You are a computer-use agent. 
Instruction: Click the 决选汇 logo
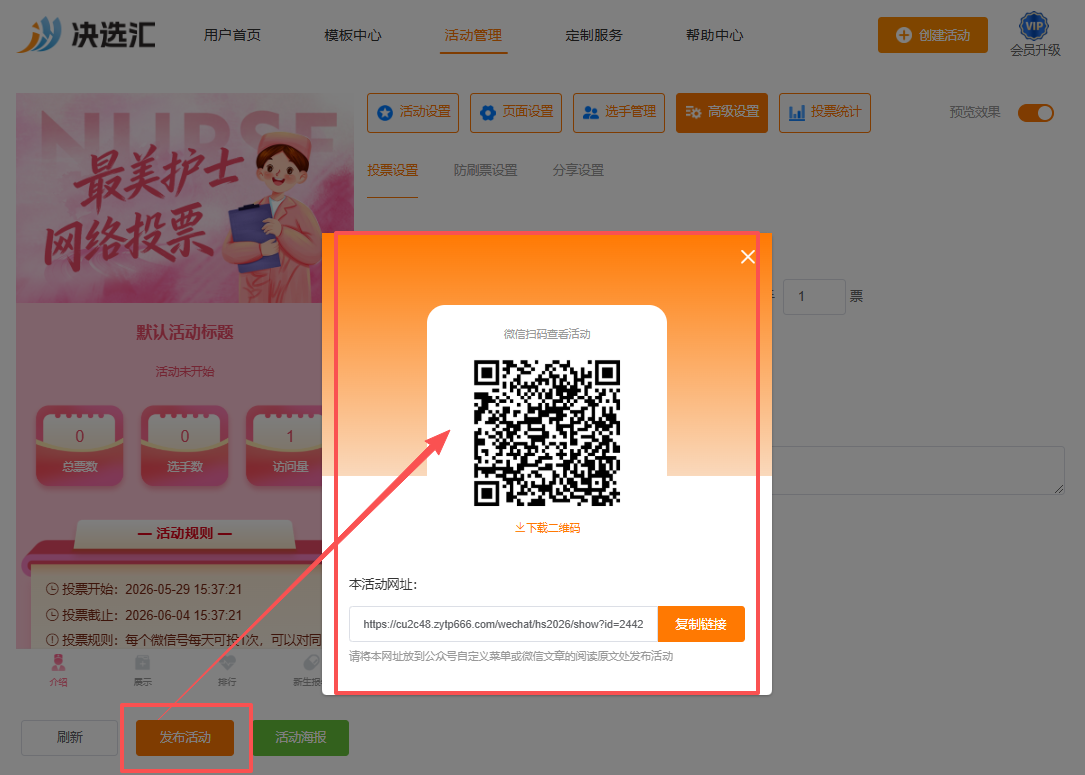click(86, 35)
